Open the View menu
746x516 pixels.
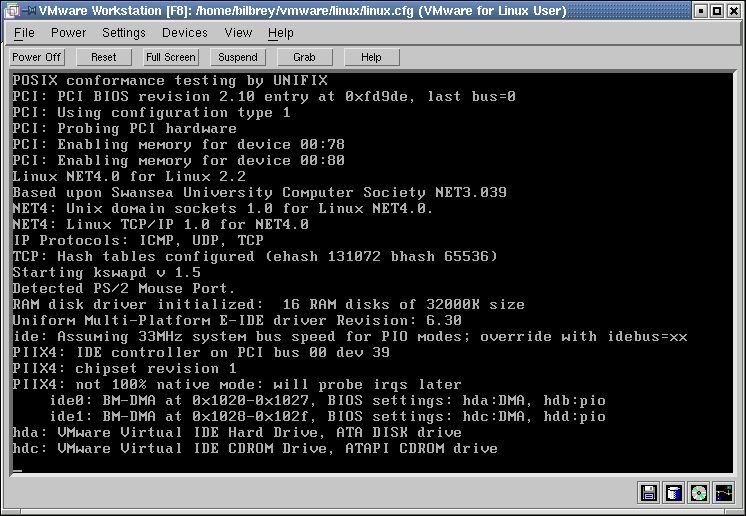(238, 33)
